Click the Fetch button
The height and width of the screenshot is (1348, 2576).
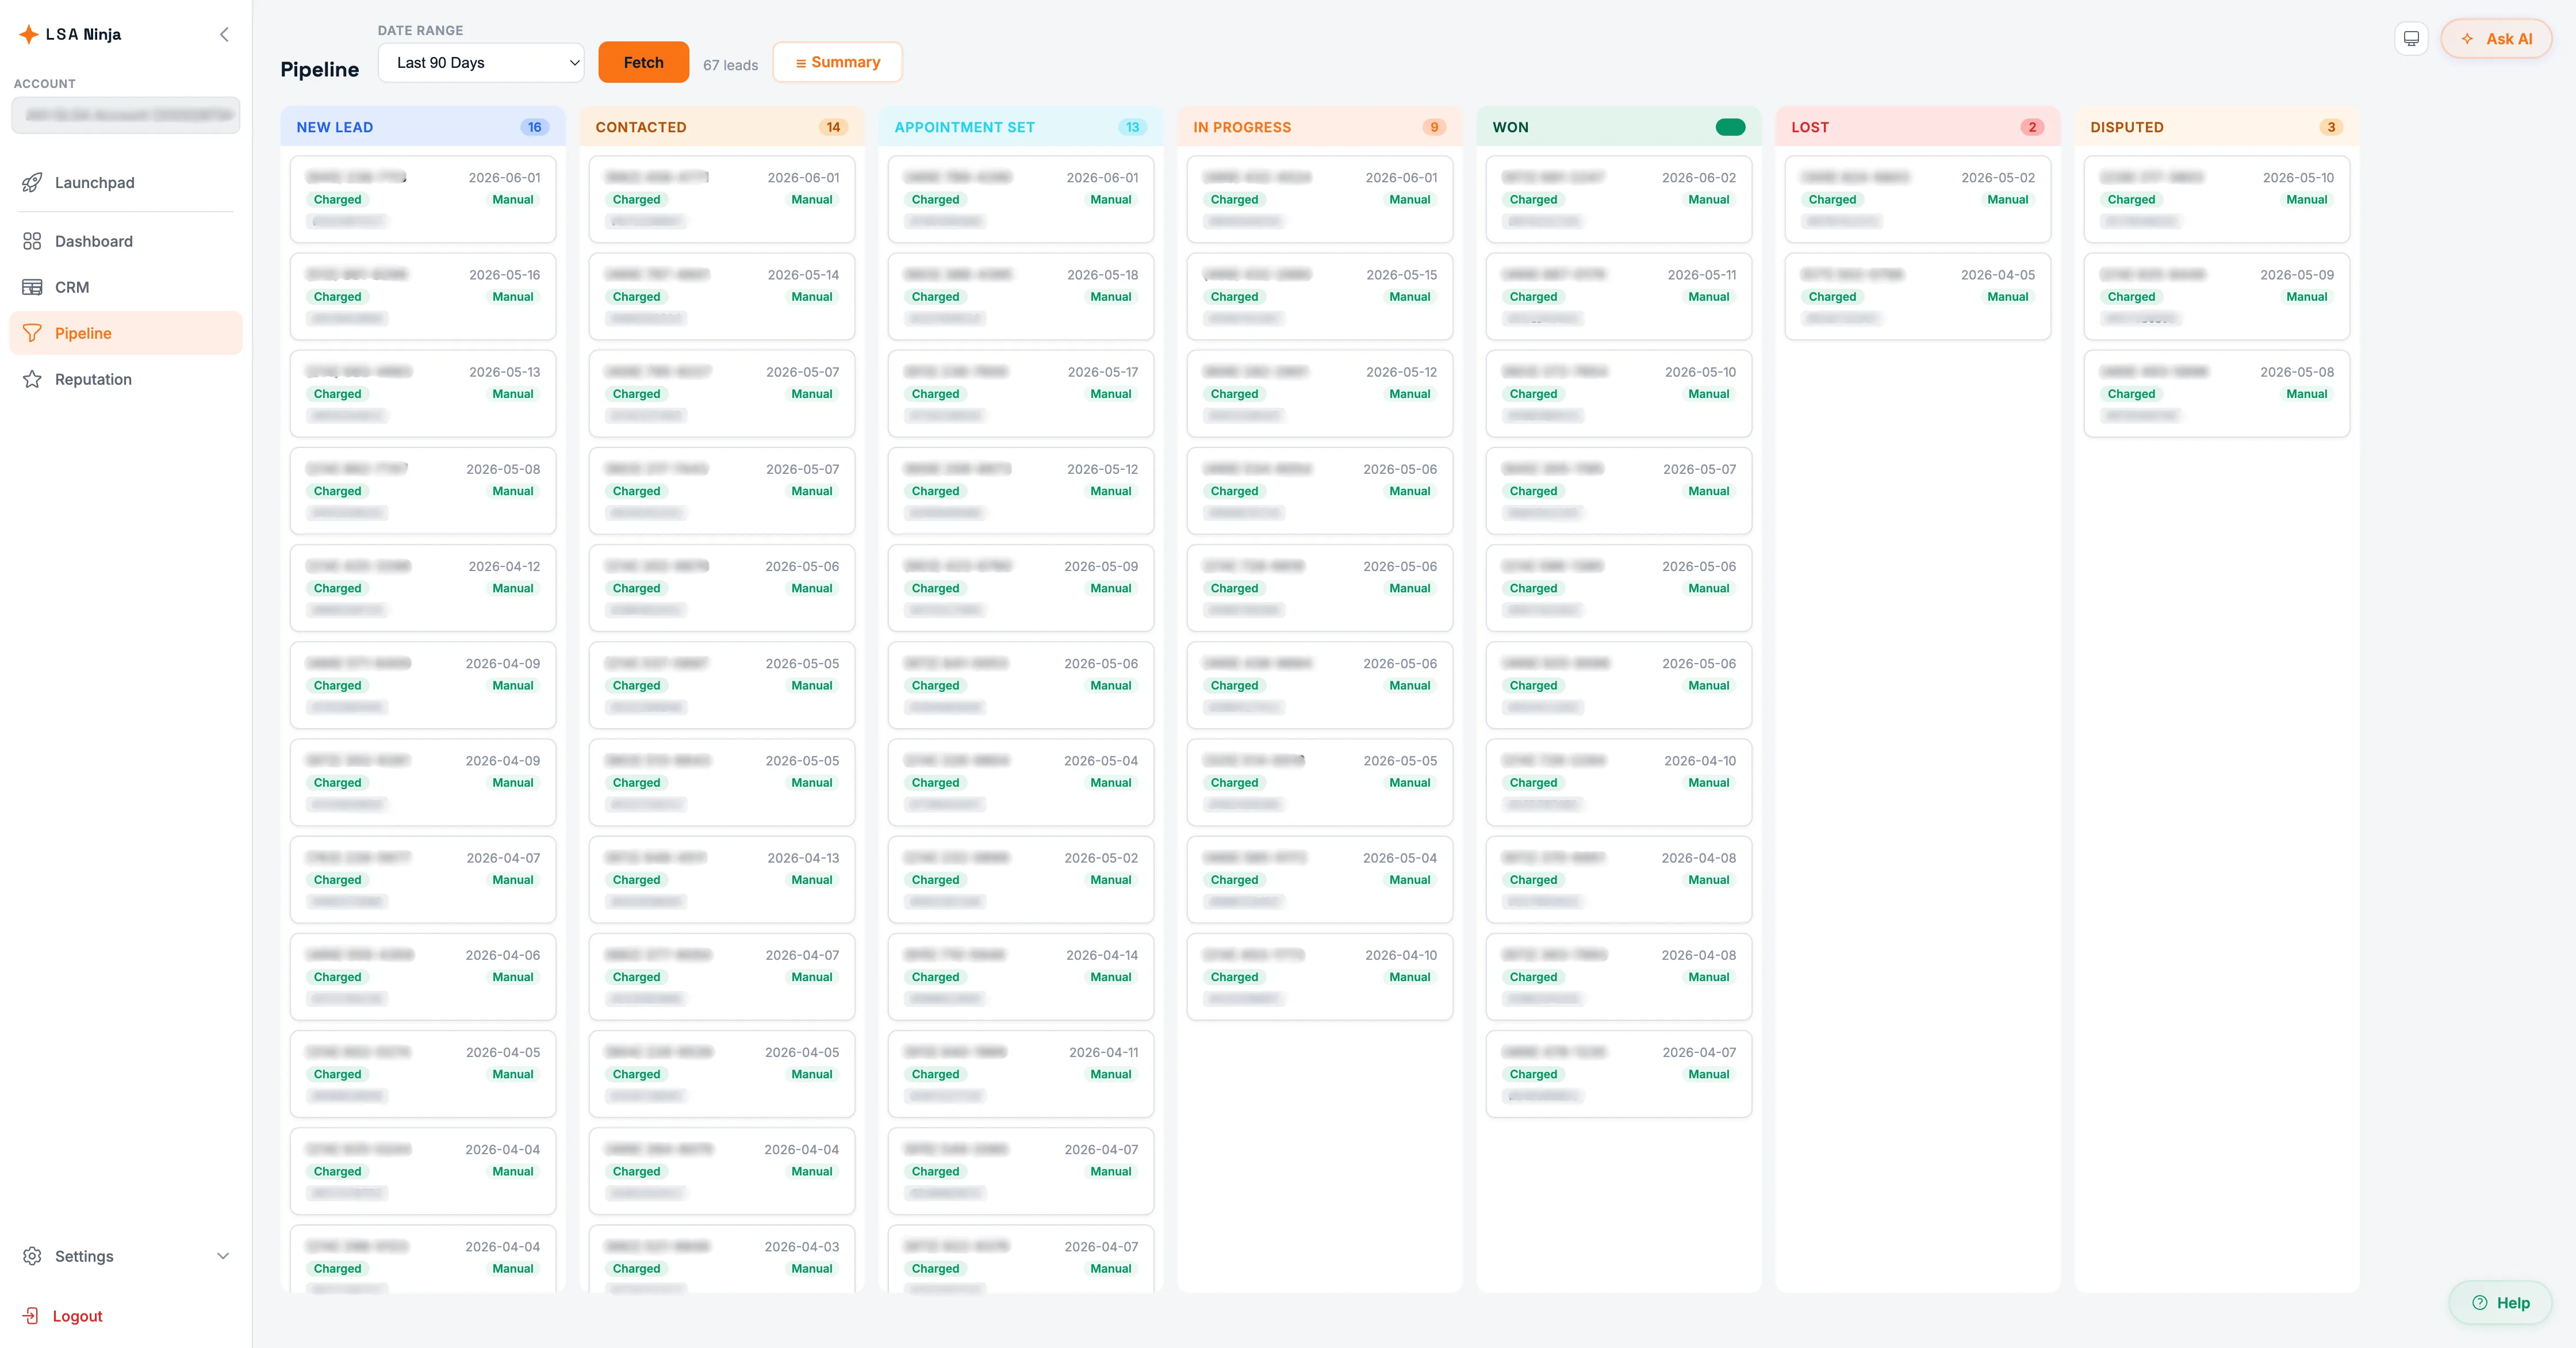(643, 62)
